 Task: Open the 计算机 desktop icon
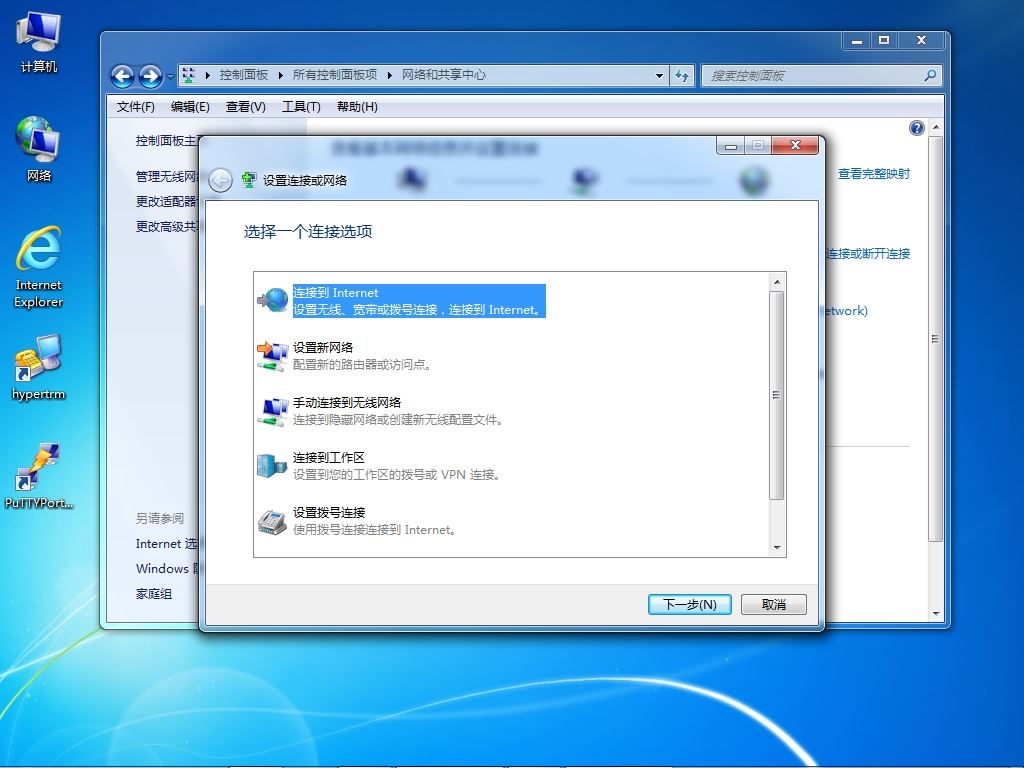(x=39, y=42)
